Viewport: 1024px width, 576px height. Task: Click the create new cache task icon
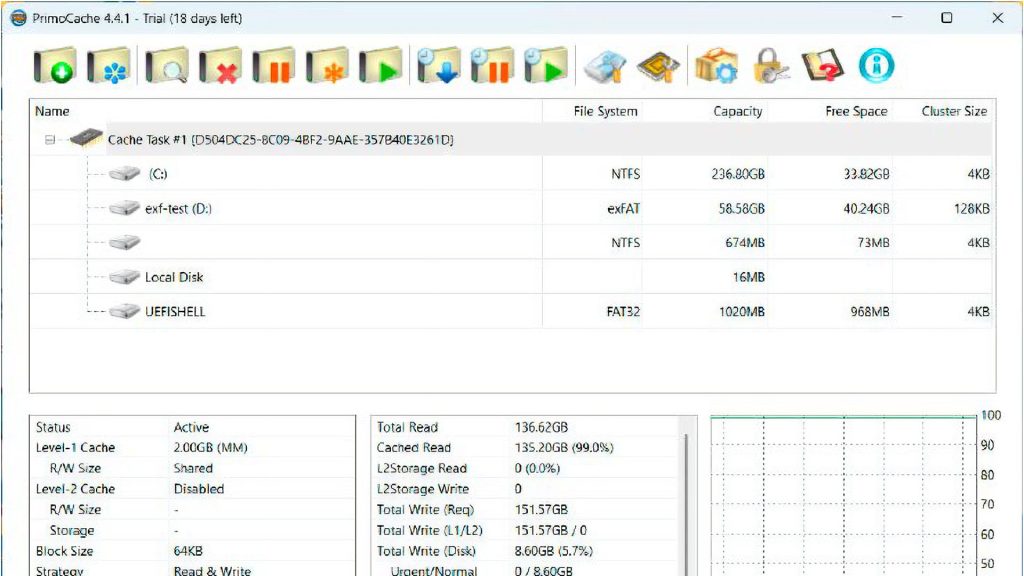54,66
